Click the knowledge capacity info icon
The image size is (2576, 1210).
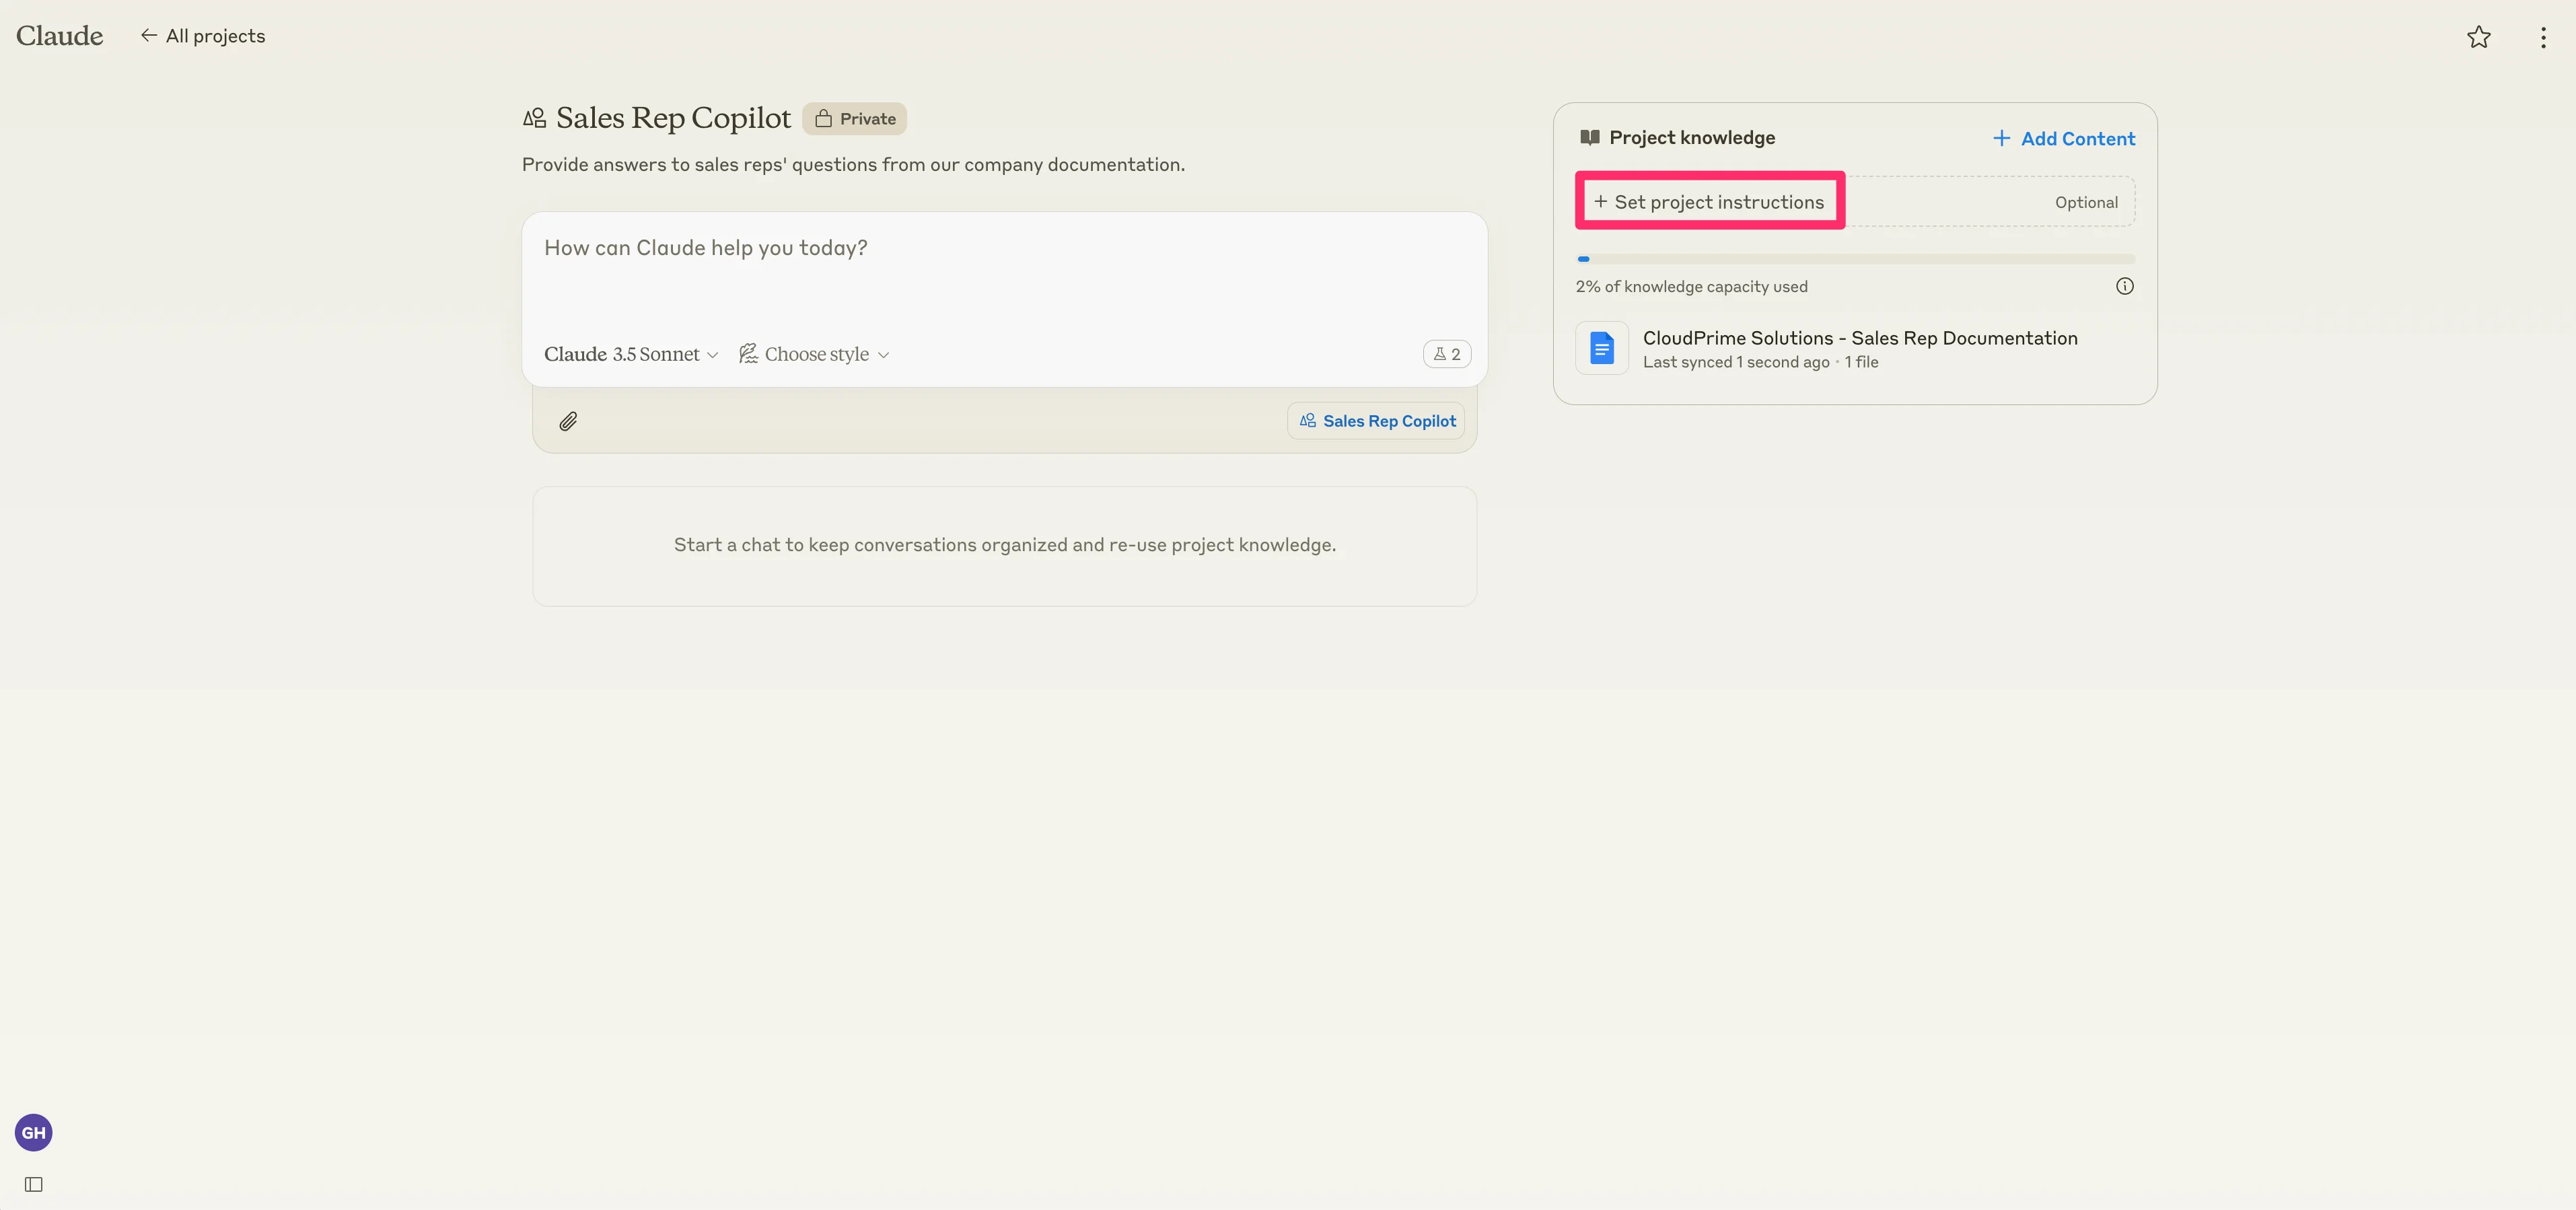[x=2124, y=286]
